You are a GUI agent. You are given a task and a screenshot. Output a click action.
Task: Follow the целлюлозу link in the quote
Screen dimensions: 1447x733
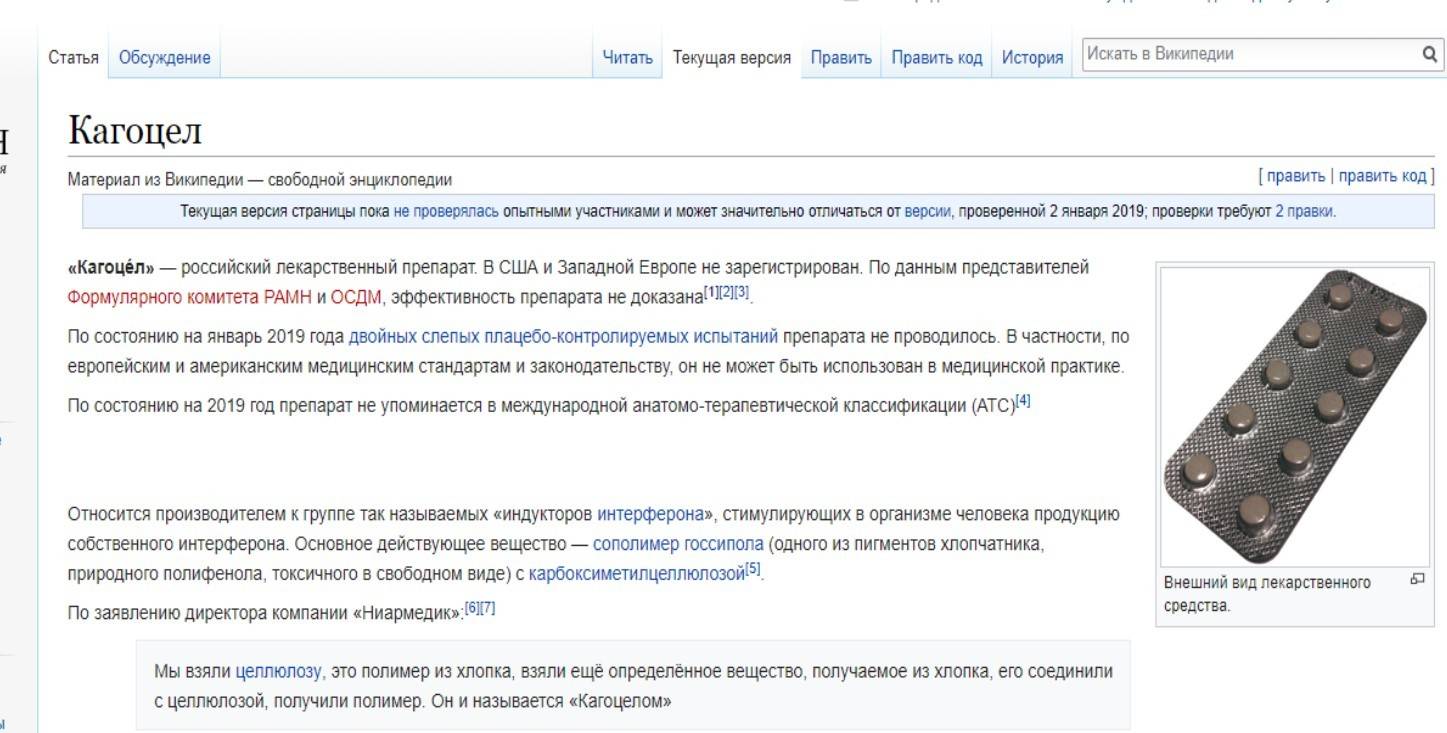coord(279,671)
